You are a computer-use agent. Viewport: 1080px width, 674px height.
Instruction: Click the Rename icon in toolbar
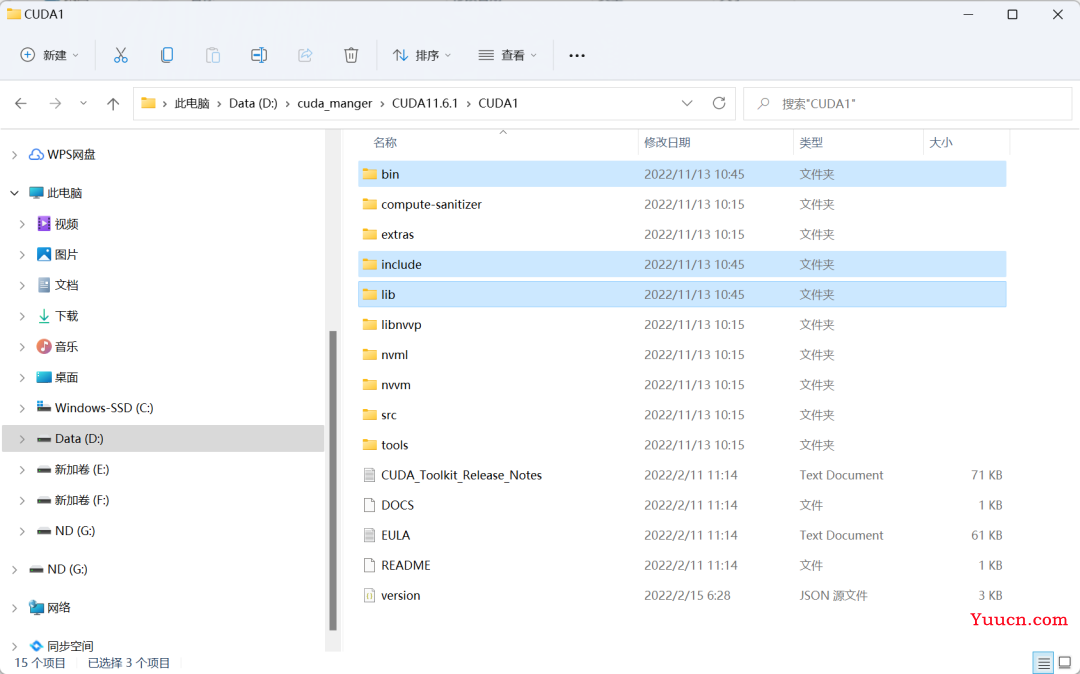[259, 55]
